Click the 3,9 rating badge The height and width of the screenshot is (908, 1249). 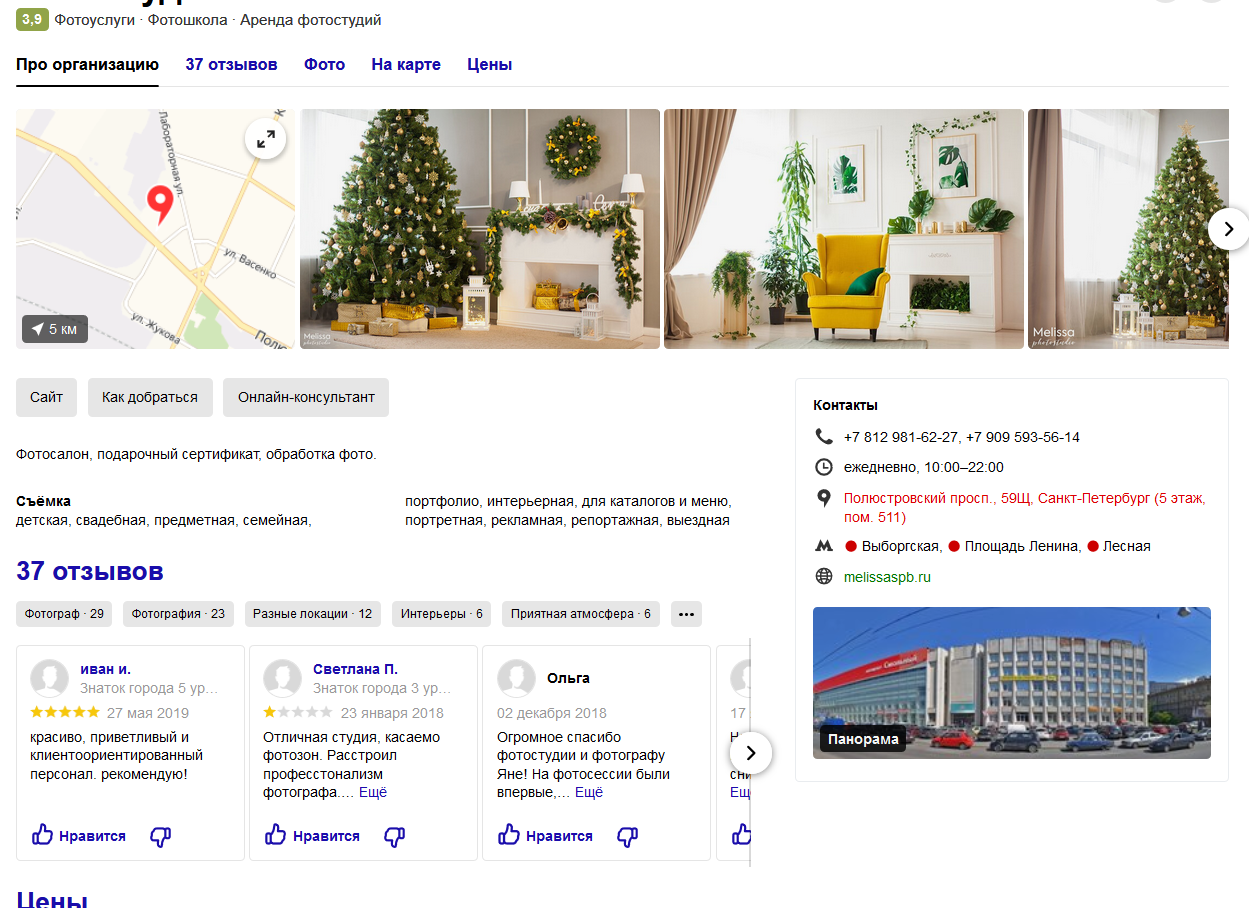pyautogui.click(x=32, y=19)
